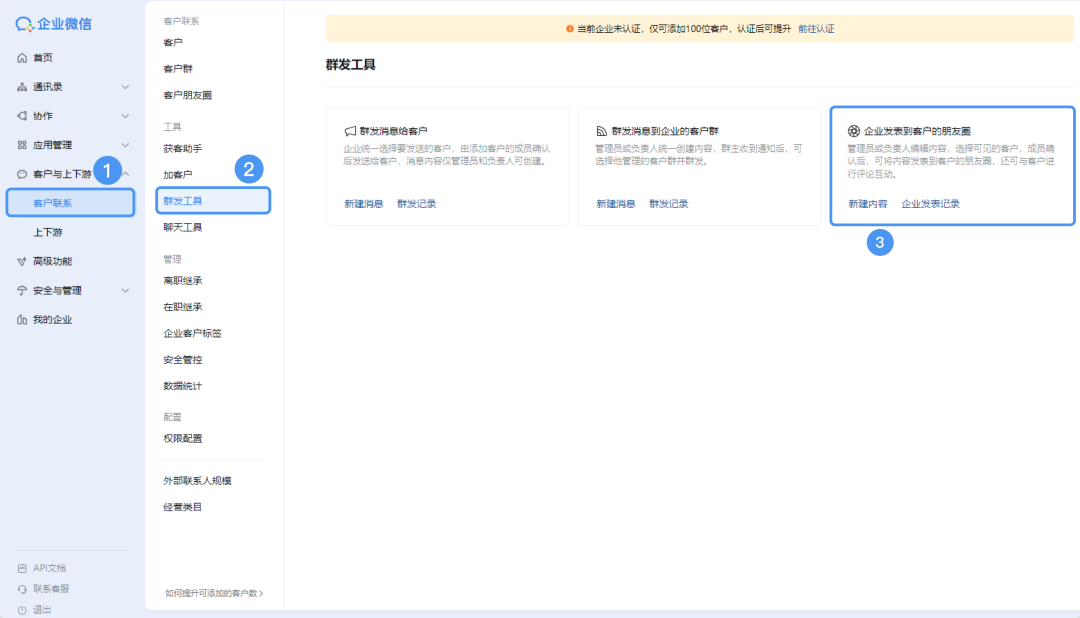Click the API文档 document icon
Image resolution: width=1080 pixels, height=618 pixels.
click(22, 568)
